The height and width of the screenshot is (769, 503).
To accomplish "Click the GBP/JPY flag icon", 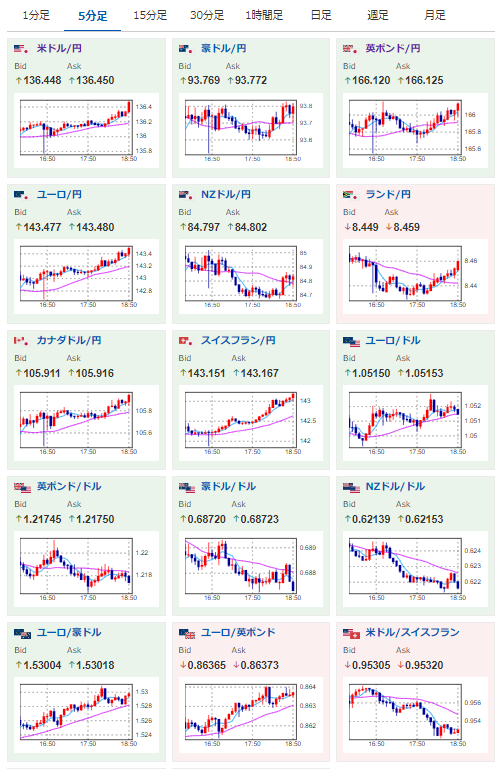I will [x=350, y=49].
